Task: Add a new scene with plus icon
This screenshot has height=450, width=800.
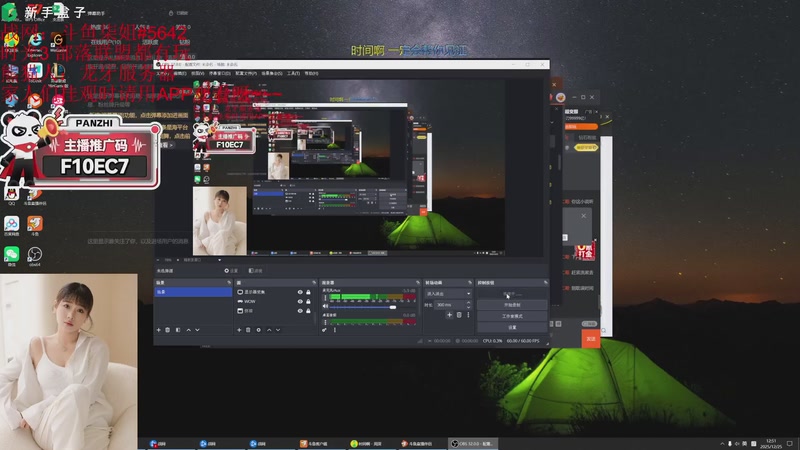Action: [x=159, y=330]
